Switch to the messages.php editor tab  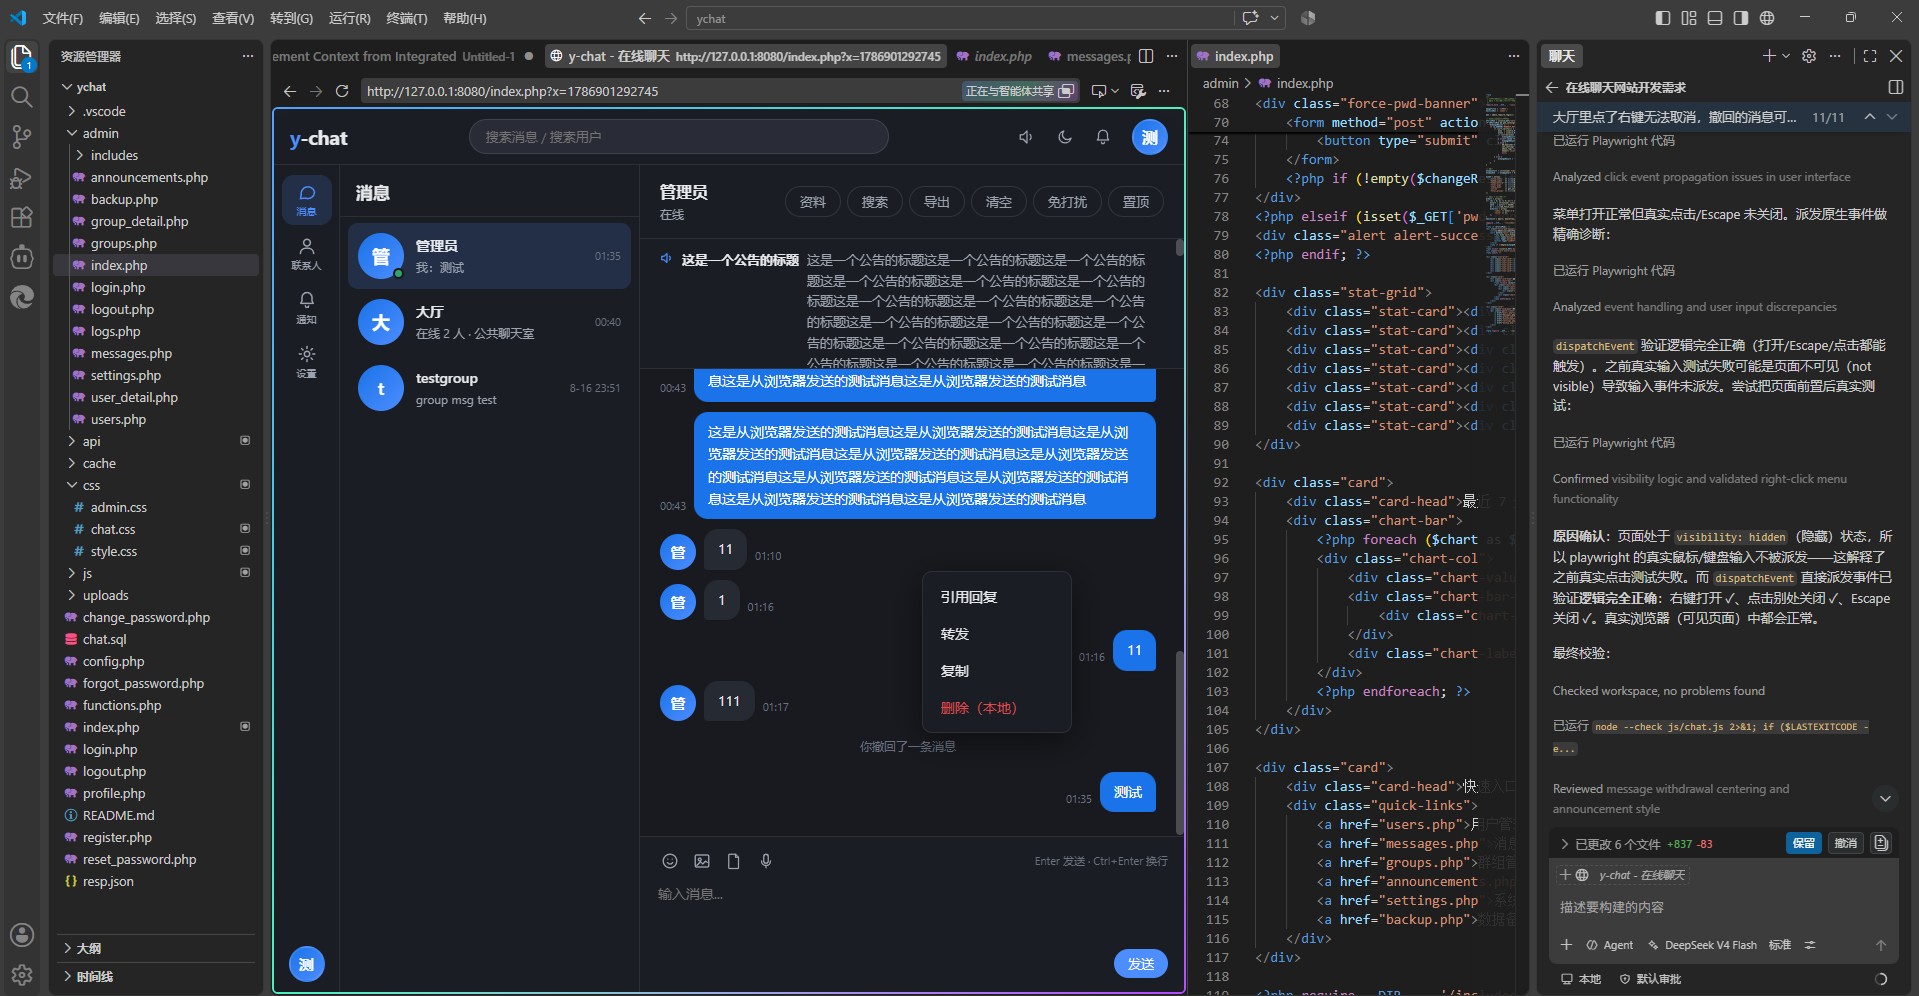pyautogui.click(x=1090, y=56)
